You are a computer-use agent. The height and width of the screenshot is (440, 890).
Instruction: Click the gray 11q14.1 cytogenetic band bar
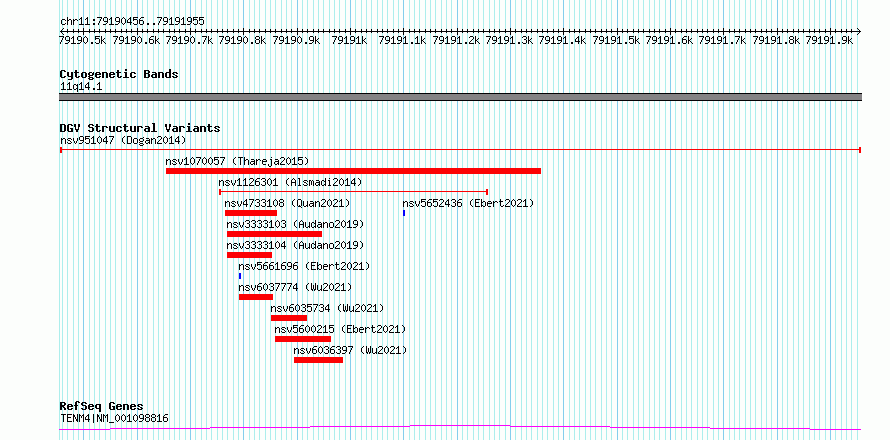(x=460, y=97)
